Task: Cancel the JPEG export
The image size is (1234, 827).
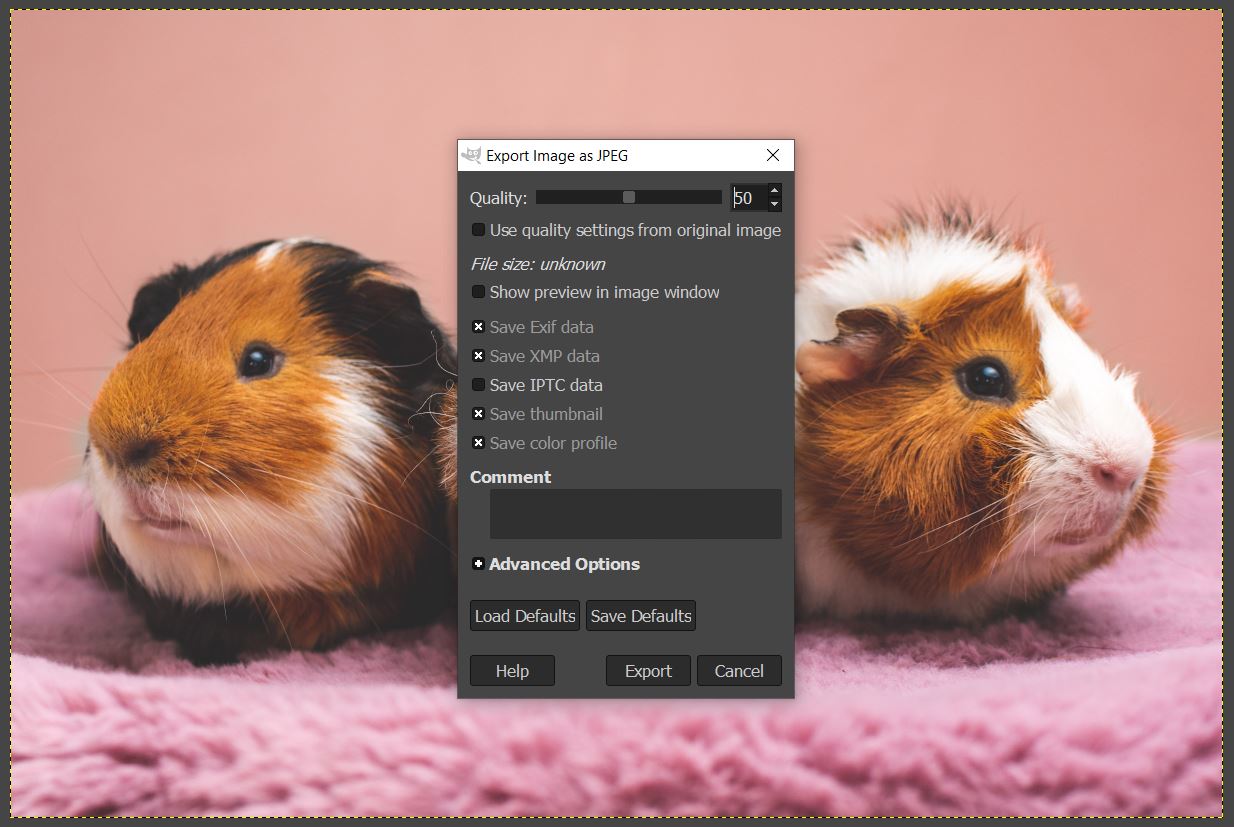Action: click(x=739, y=670)
